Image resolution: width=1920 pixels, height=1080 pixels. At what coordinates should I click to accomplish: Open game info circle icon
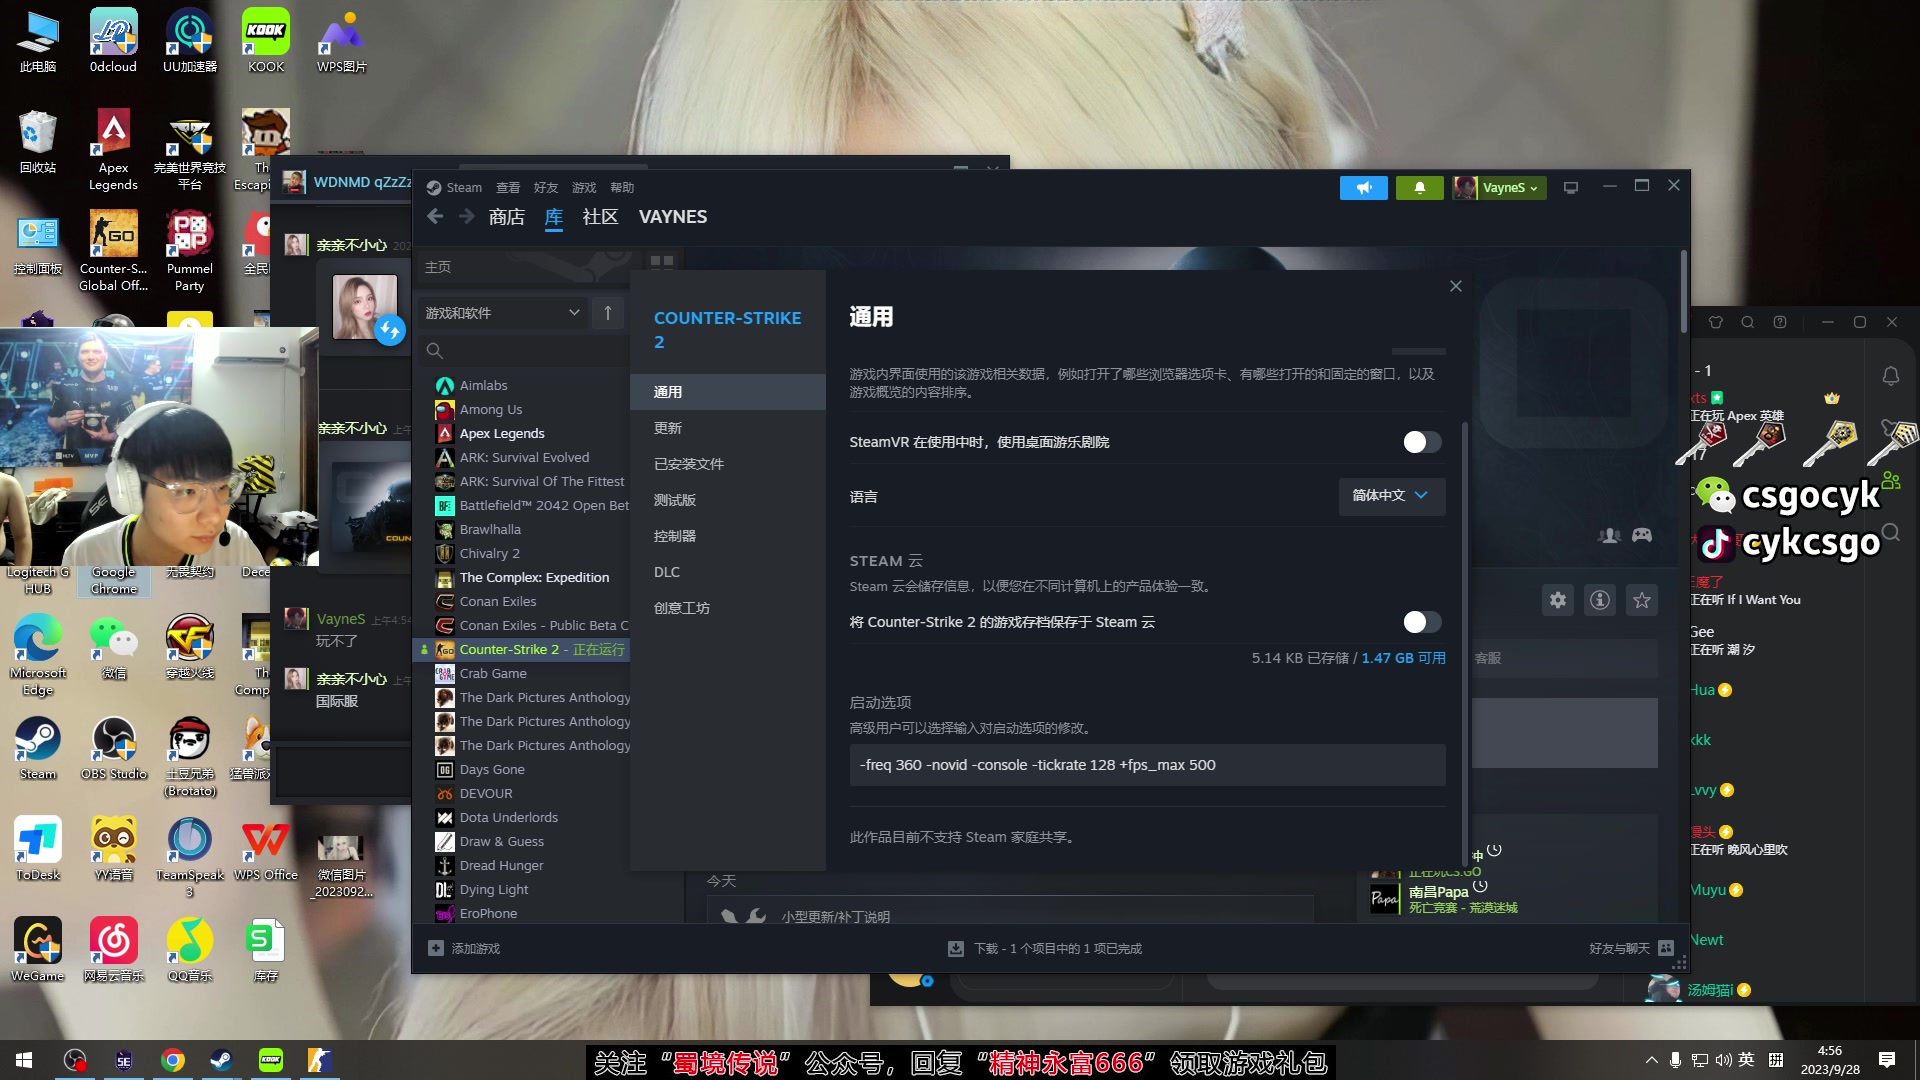[x=1600, y=600]
